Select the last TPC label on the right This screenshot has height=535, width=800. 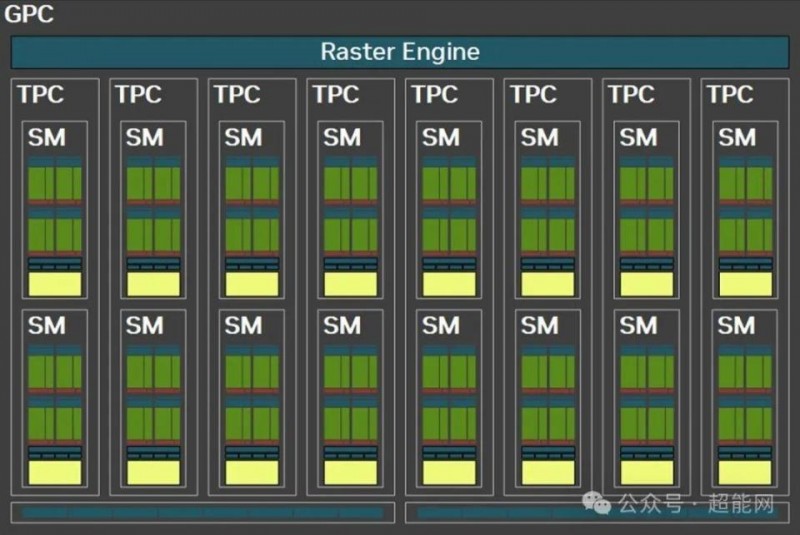(730, 95)
